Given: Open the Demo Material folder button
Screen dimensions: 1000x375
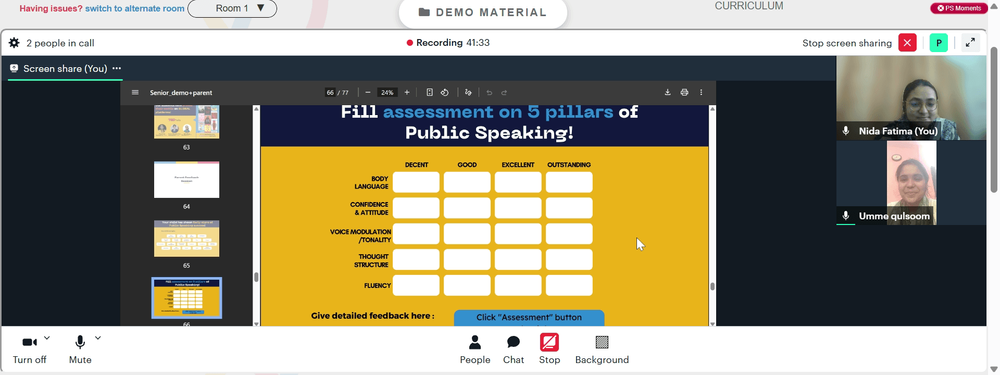Looking at the screenshot, I should (483, 12).
